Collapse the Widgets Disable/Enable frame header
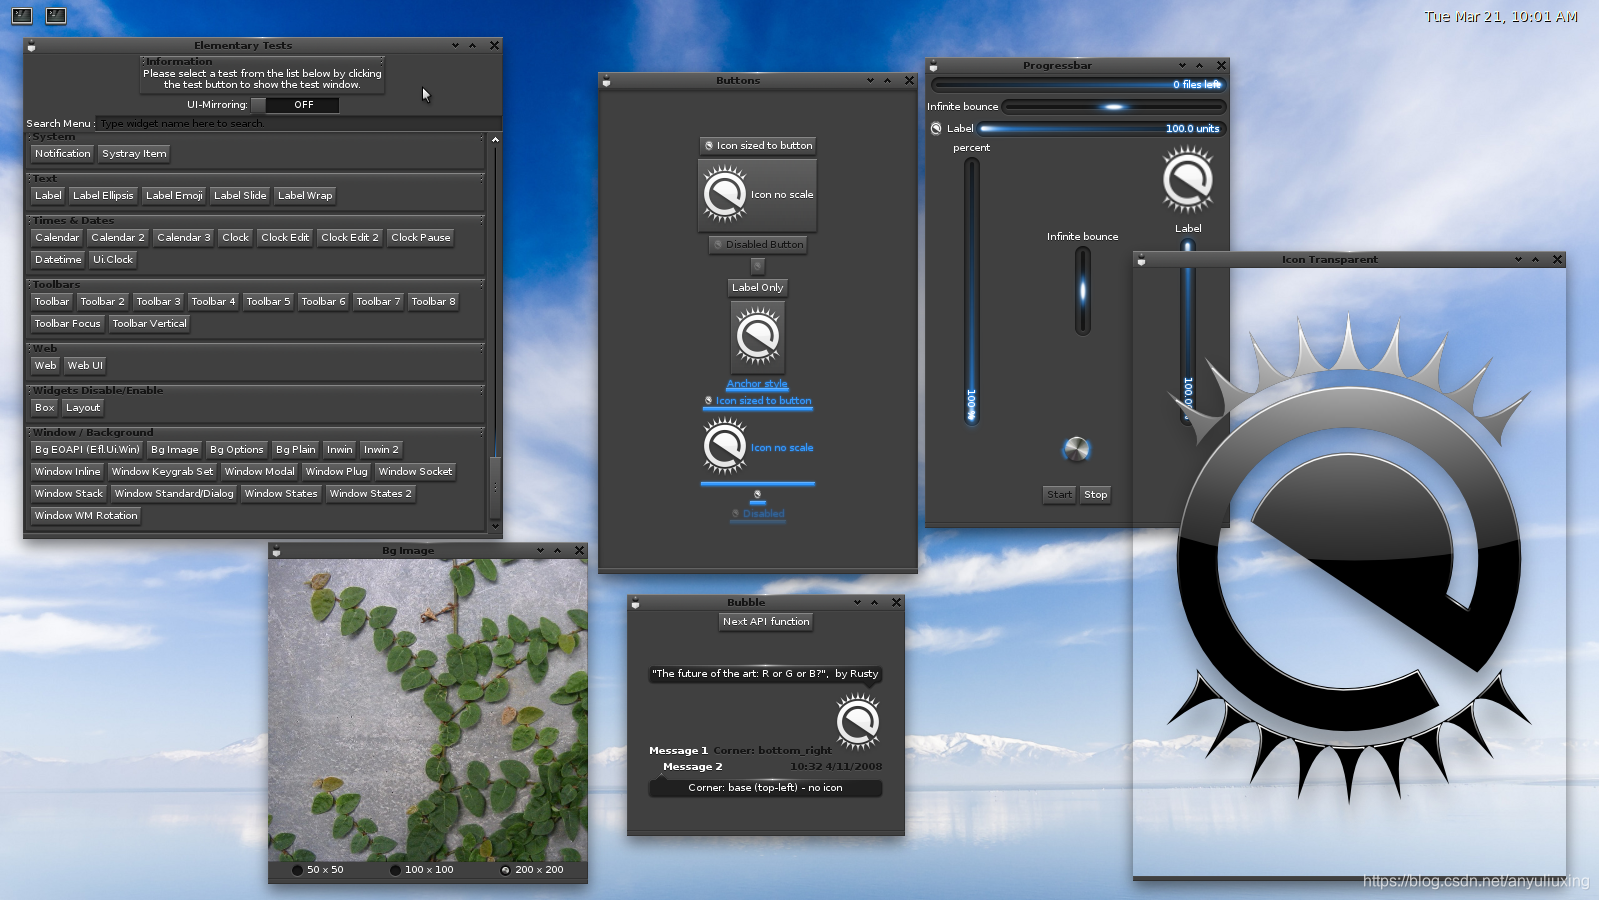This screenshot has height=900, width=1599. pos(256,390)
